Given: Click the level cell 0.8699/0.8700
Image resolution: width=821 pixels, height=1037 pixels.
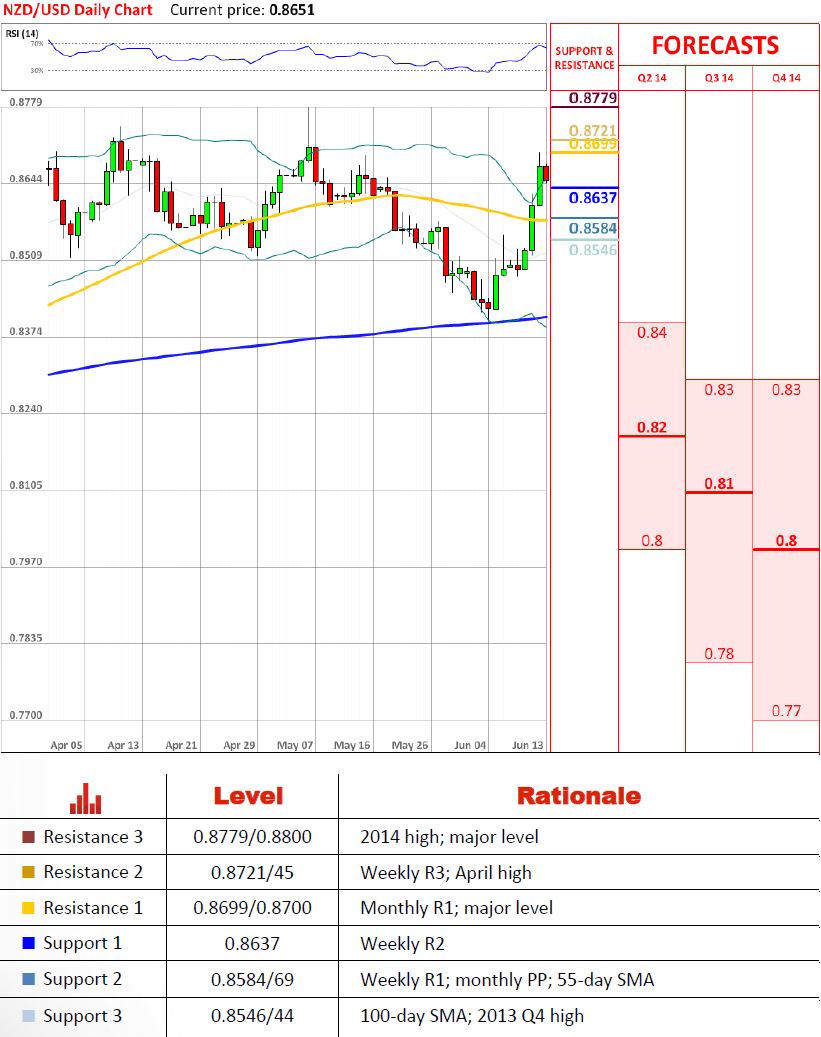Looking at the screenshot, I should (x=252, y=907).
